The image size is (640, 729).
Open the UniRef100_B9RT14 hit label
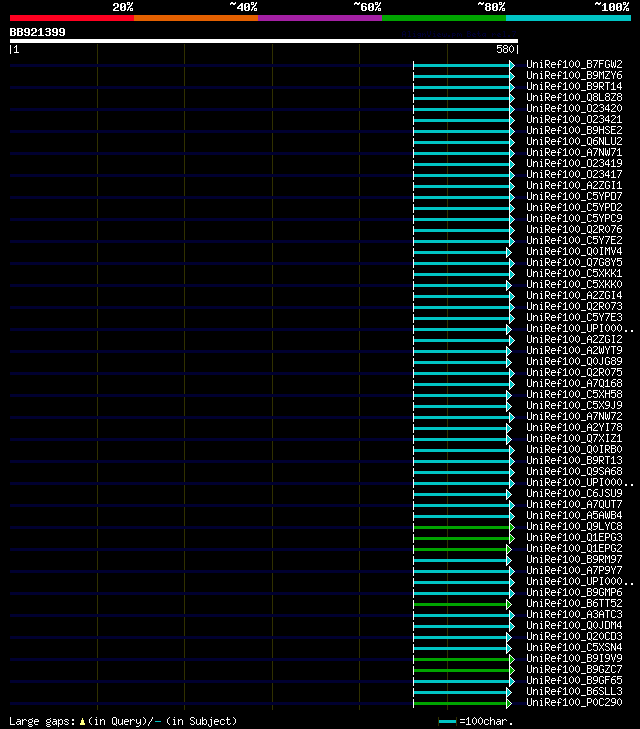pos(574,86)
